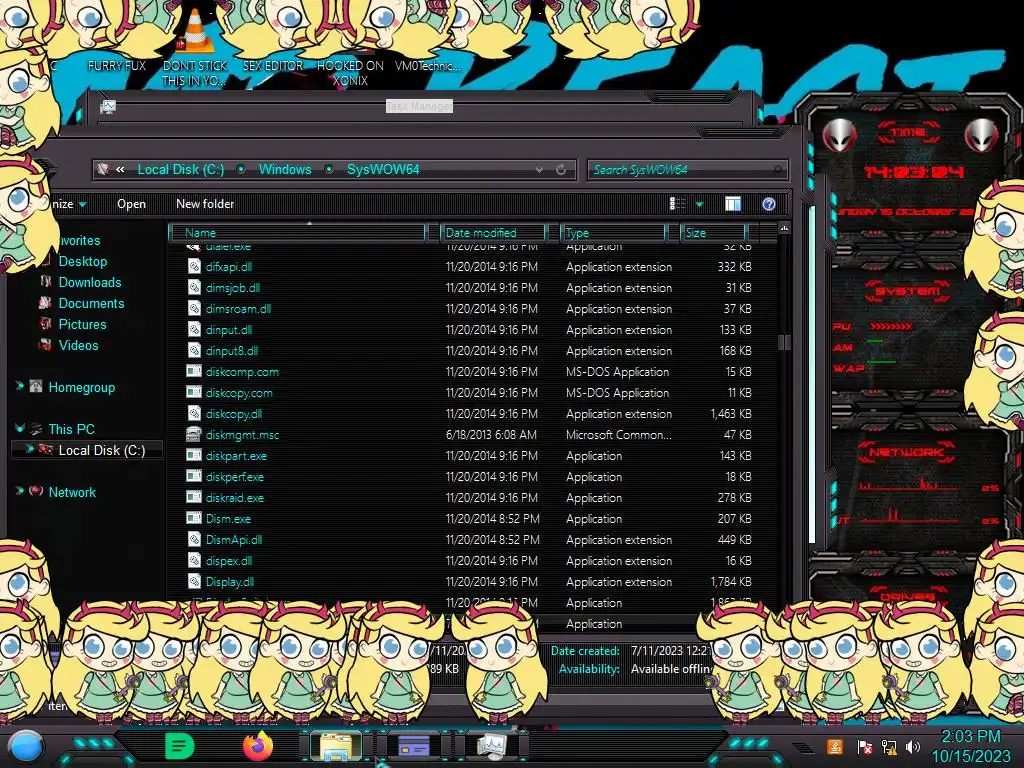Screen dimensions: 1024x768
Task: Click the Open toolbar button
Action: [131, 204]
